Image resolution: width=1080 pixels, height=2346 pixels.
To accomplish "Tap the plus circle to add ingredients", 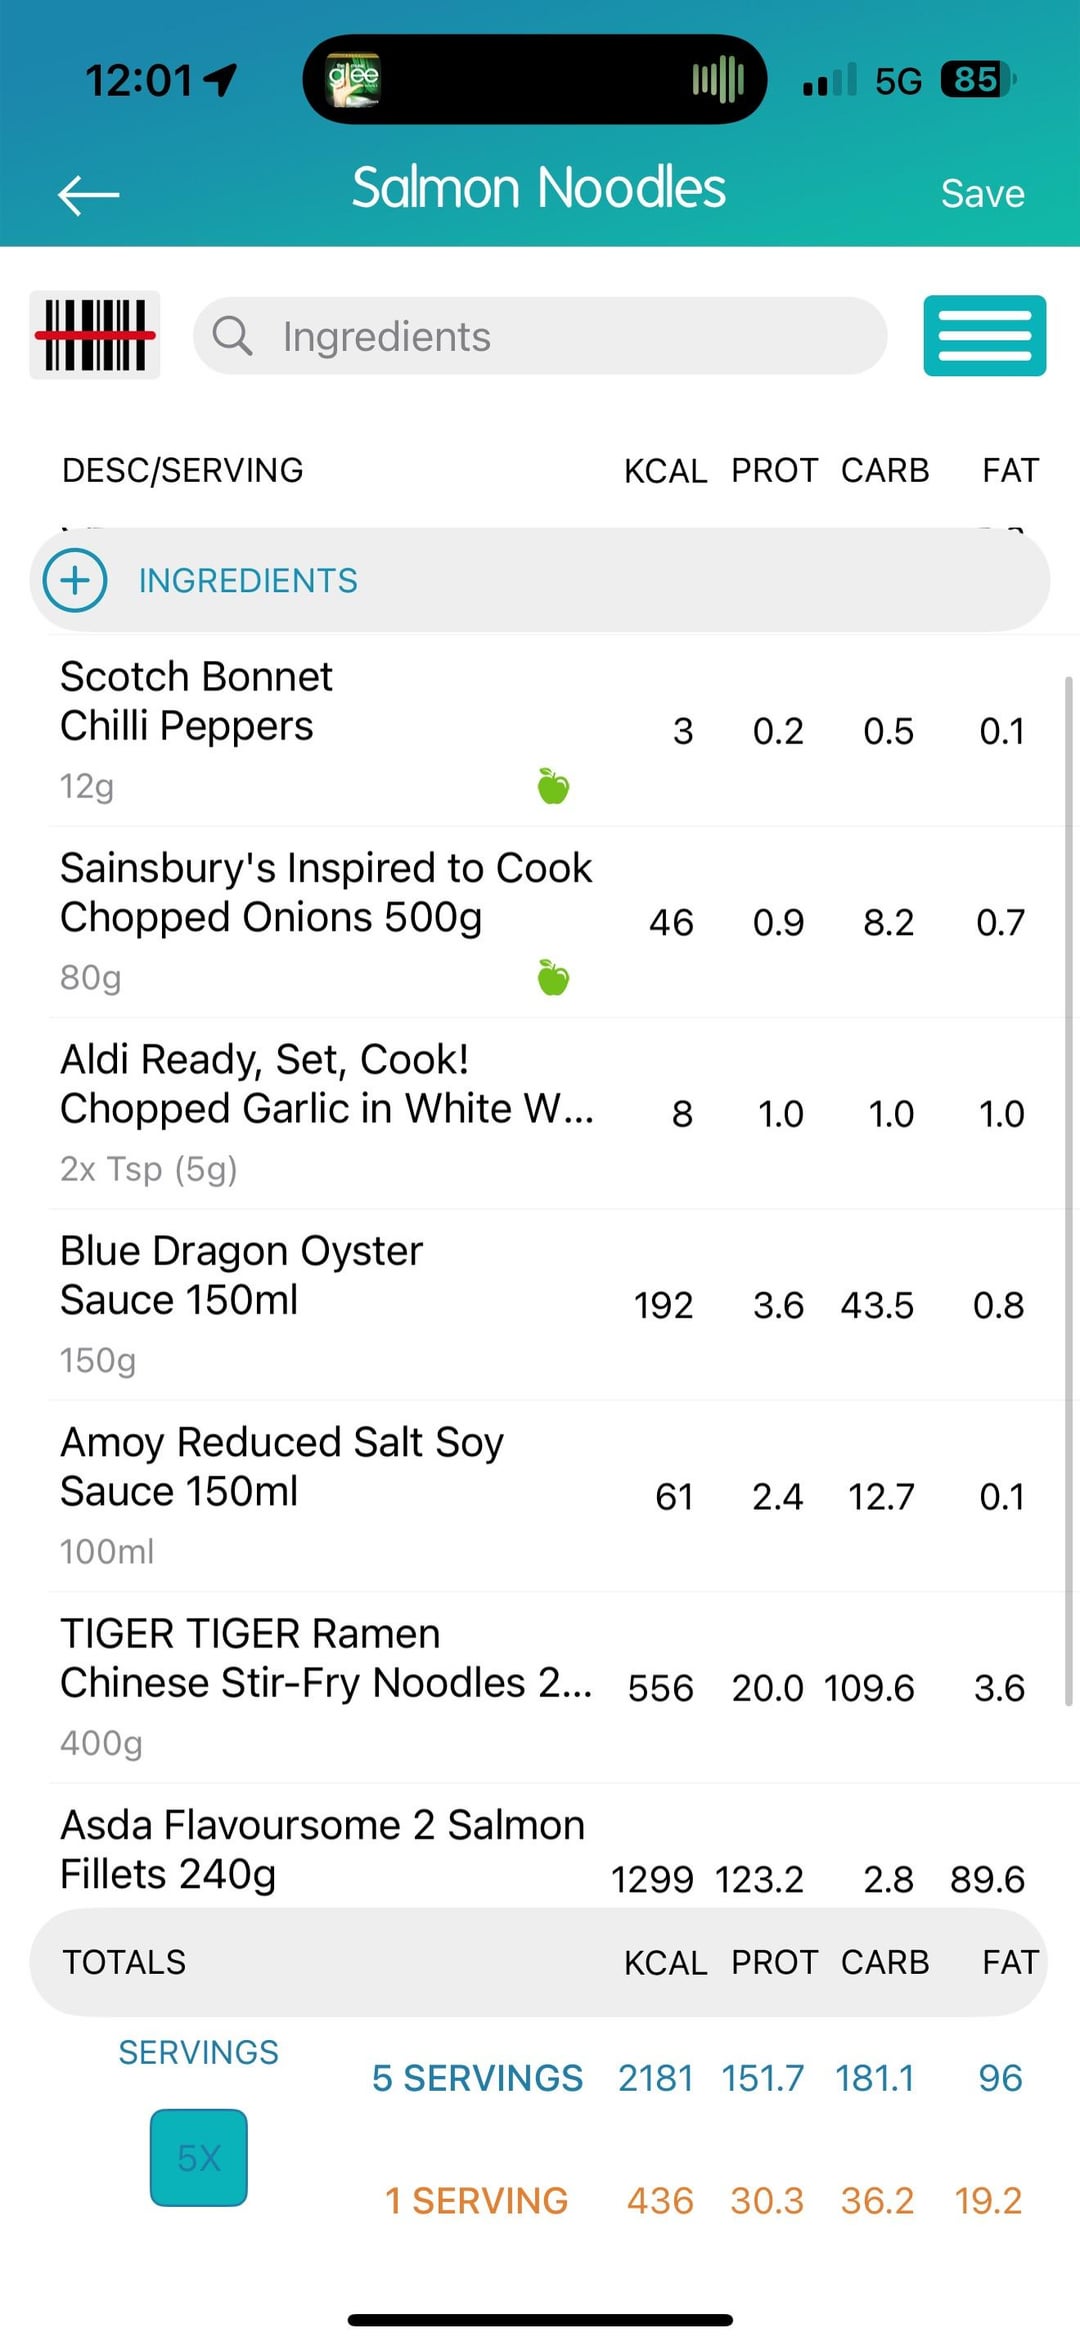I will click(x=75, y=581).
